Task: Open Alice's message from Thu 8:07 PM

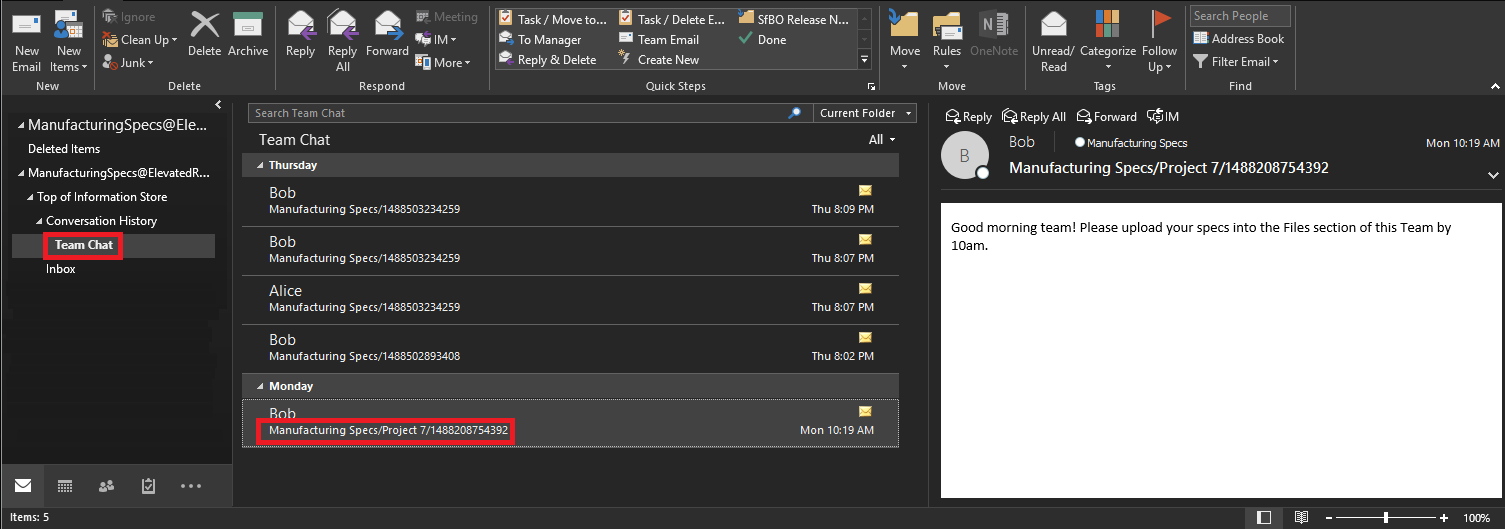Action: point(570,299)
